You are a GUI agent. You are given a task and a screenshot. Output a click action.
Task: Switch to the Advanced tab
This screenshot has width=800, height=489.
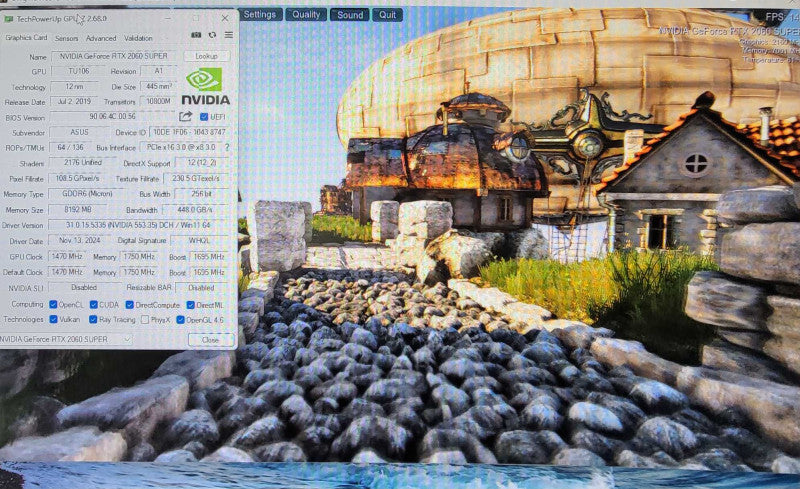pyautogui.click(x=101, y=38)
